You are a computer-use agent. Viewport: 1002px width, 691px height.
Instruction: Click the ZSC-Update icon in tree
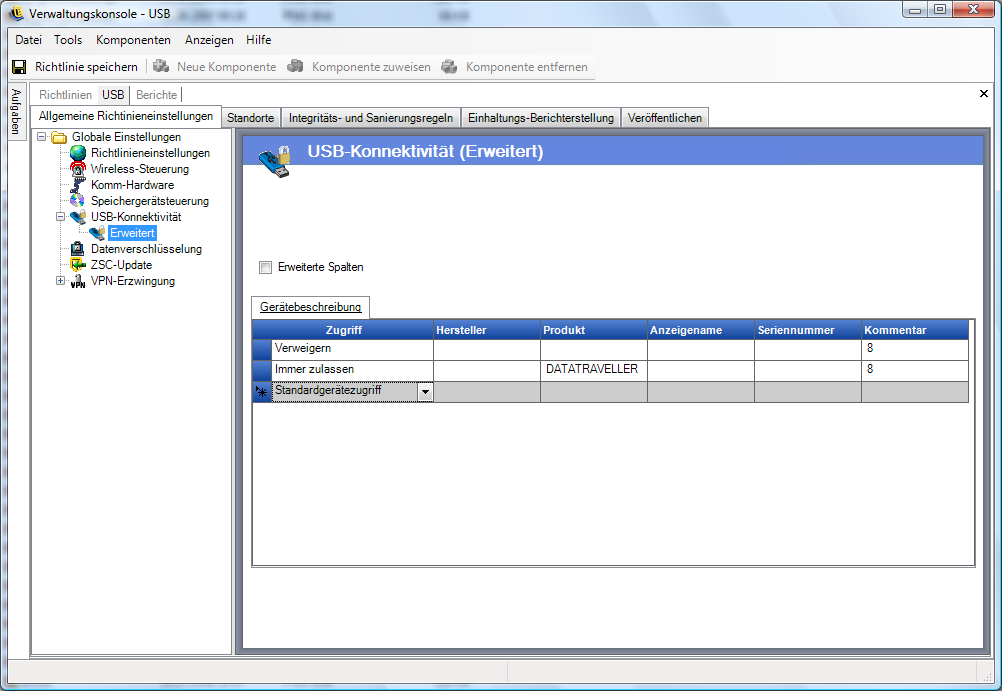78,265
